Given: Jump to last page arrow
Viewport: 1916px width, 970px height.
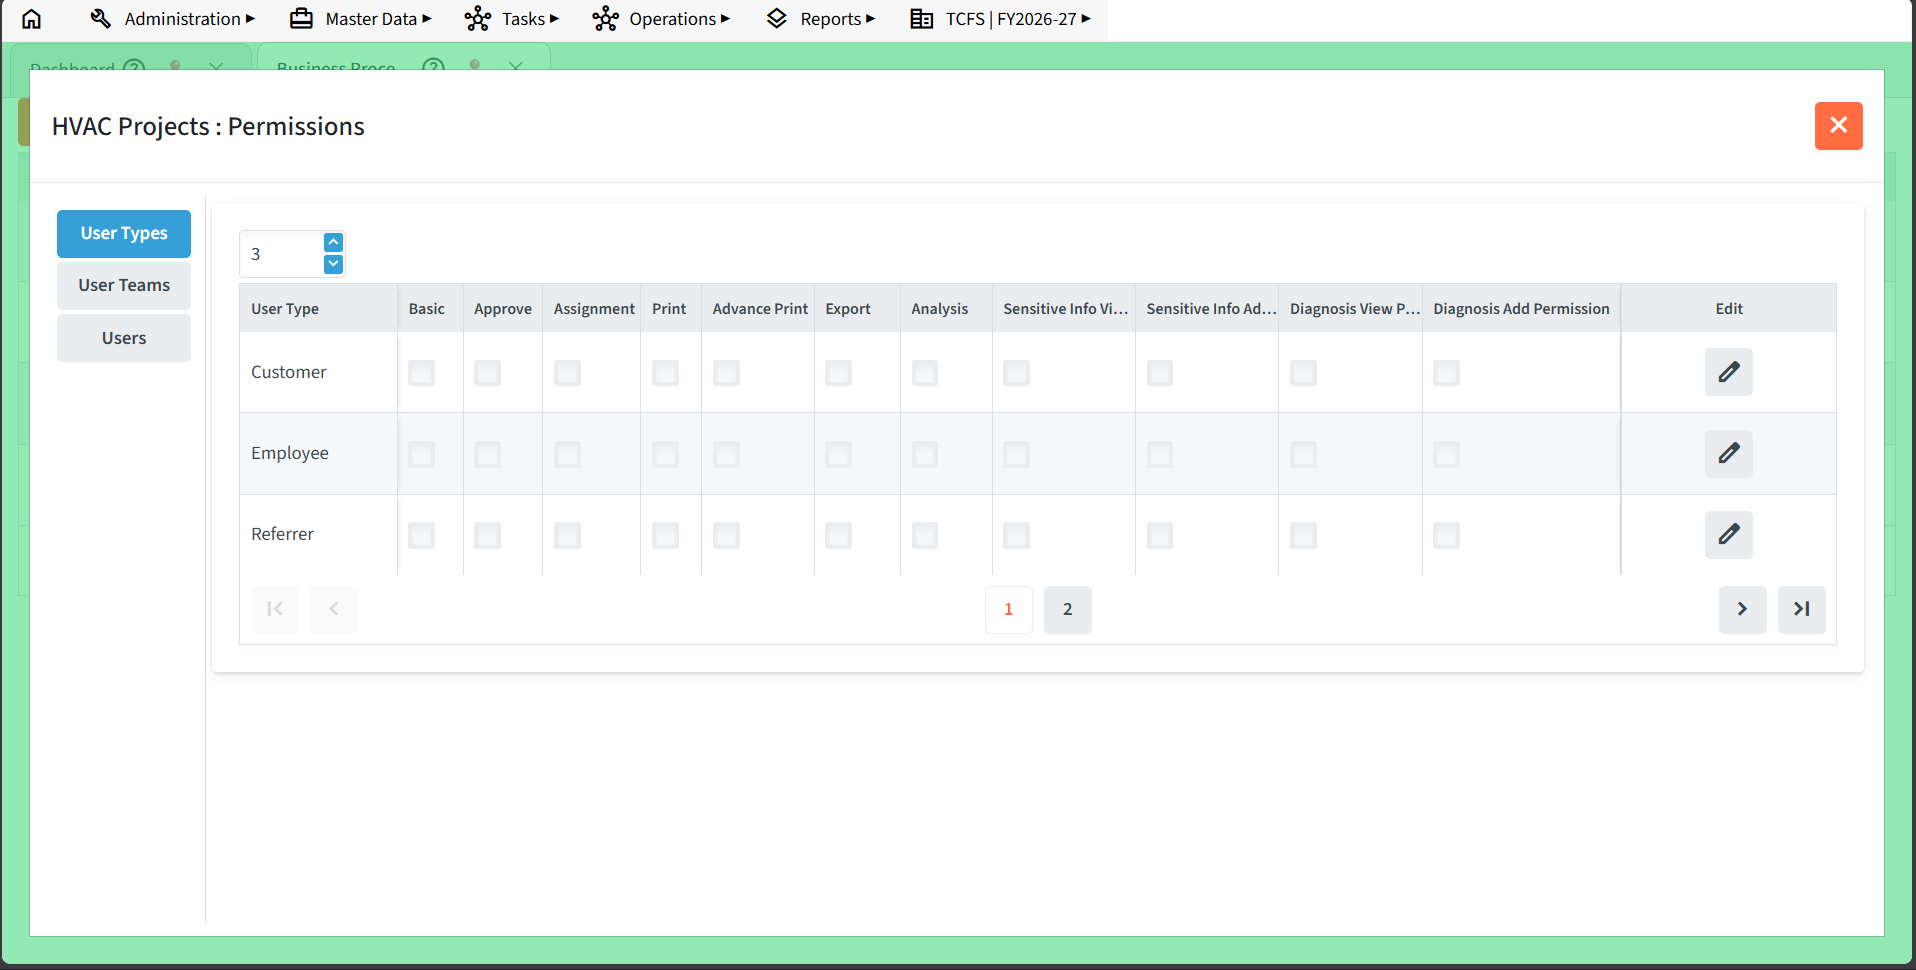Looking at the screenshot, I should [x=1802, y=609].
